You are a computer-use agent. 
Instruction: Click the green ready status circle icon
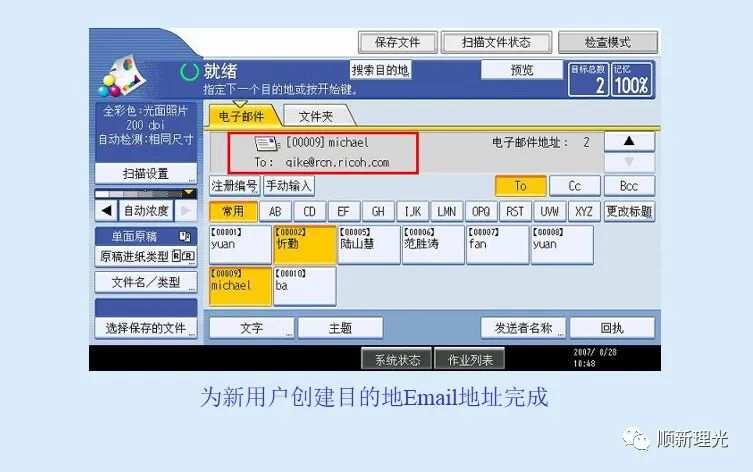[189, 72]
